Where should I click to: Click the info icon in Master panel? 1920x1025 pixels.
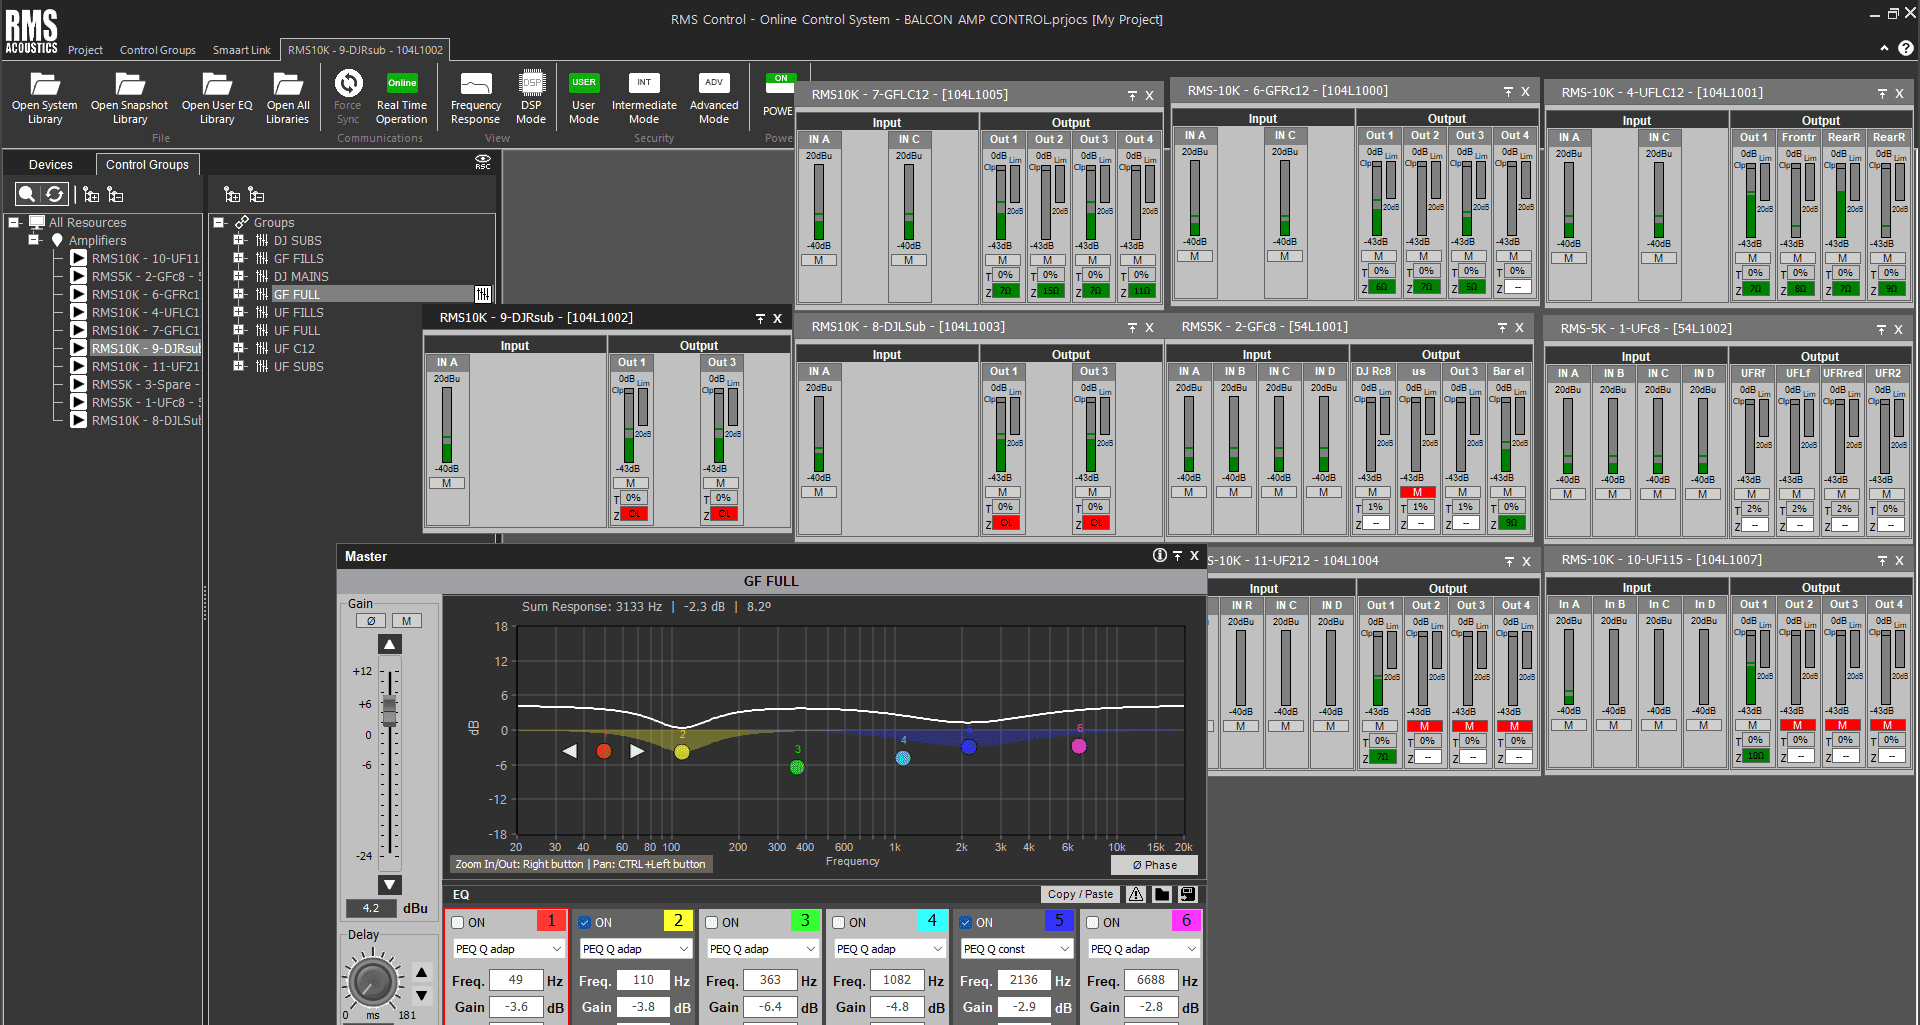click(1160, 555)
